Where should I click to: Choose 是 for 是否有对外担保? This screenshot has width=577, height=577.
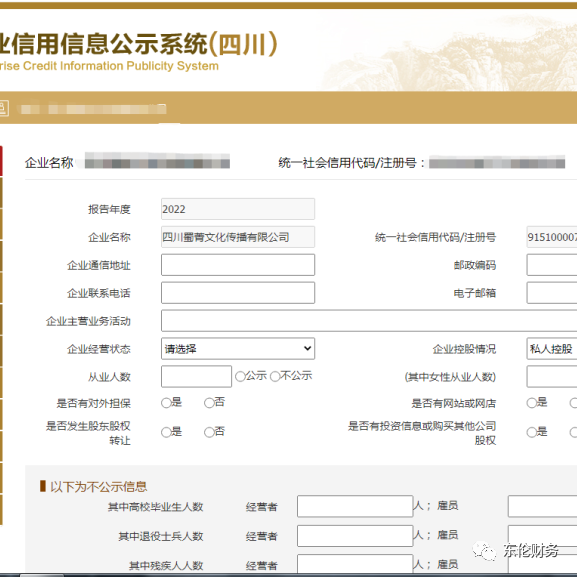[166, 403]
